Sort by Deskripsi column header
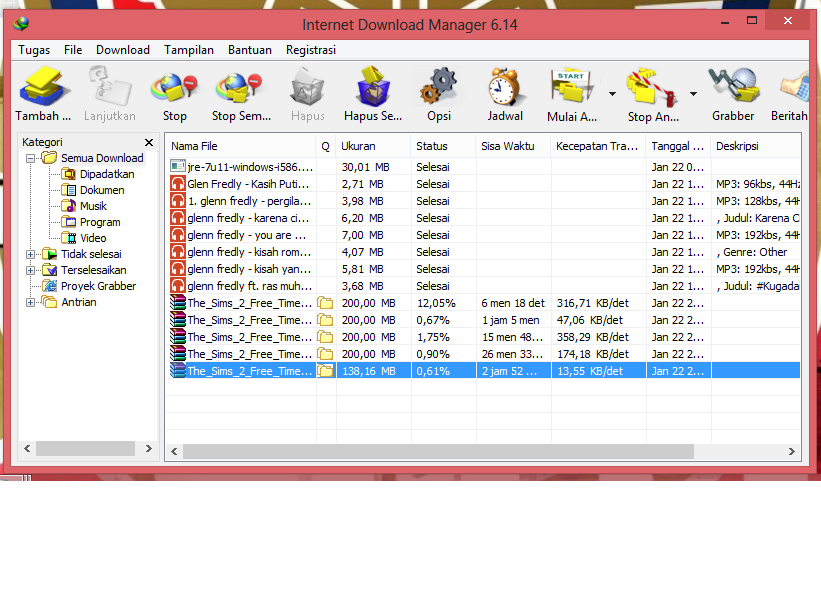821x614 pixels. point(756,146)
